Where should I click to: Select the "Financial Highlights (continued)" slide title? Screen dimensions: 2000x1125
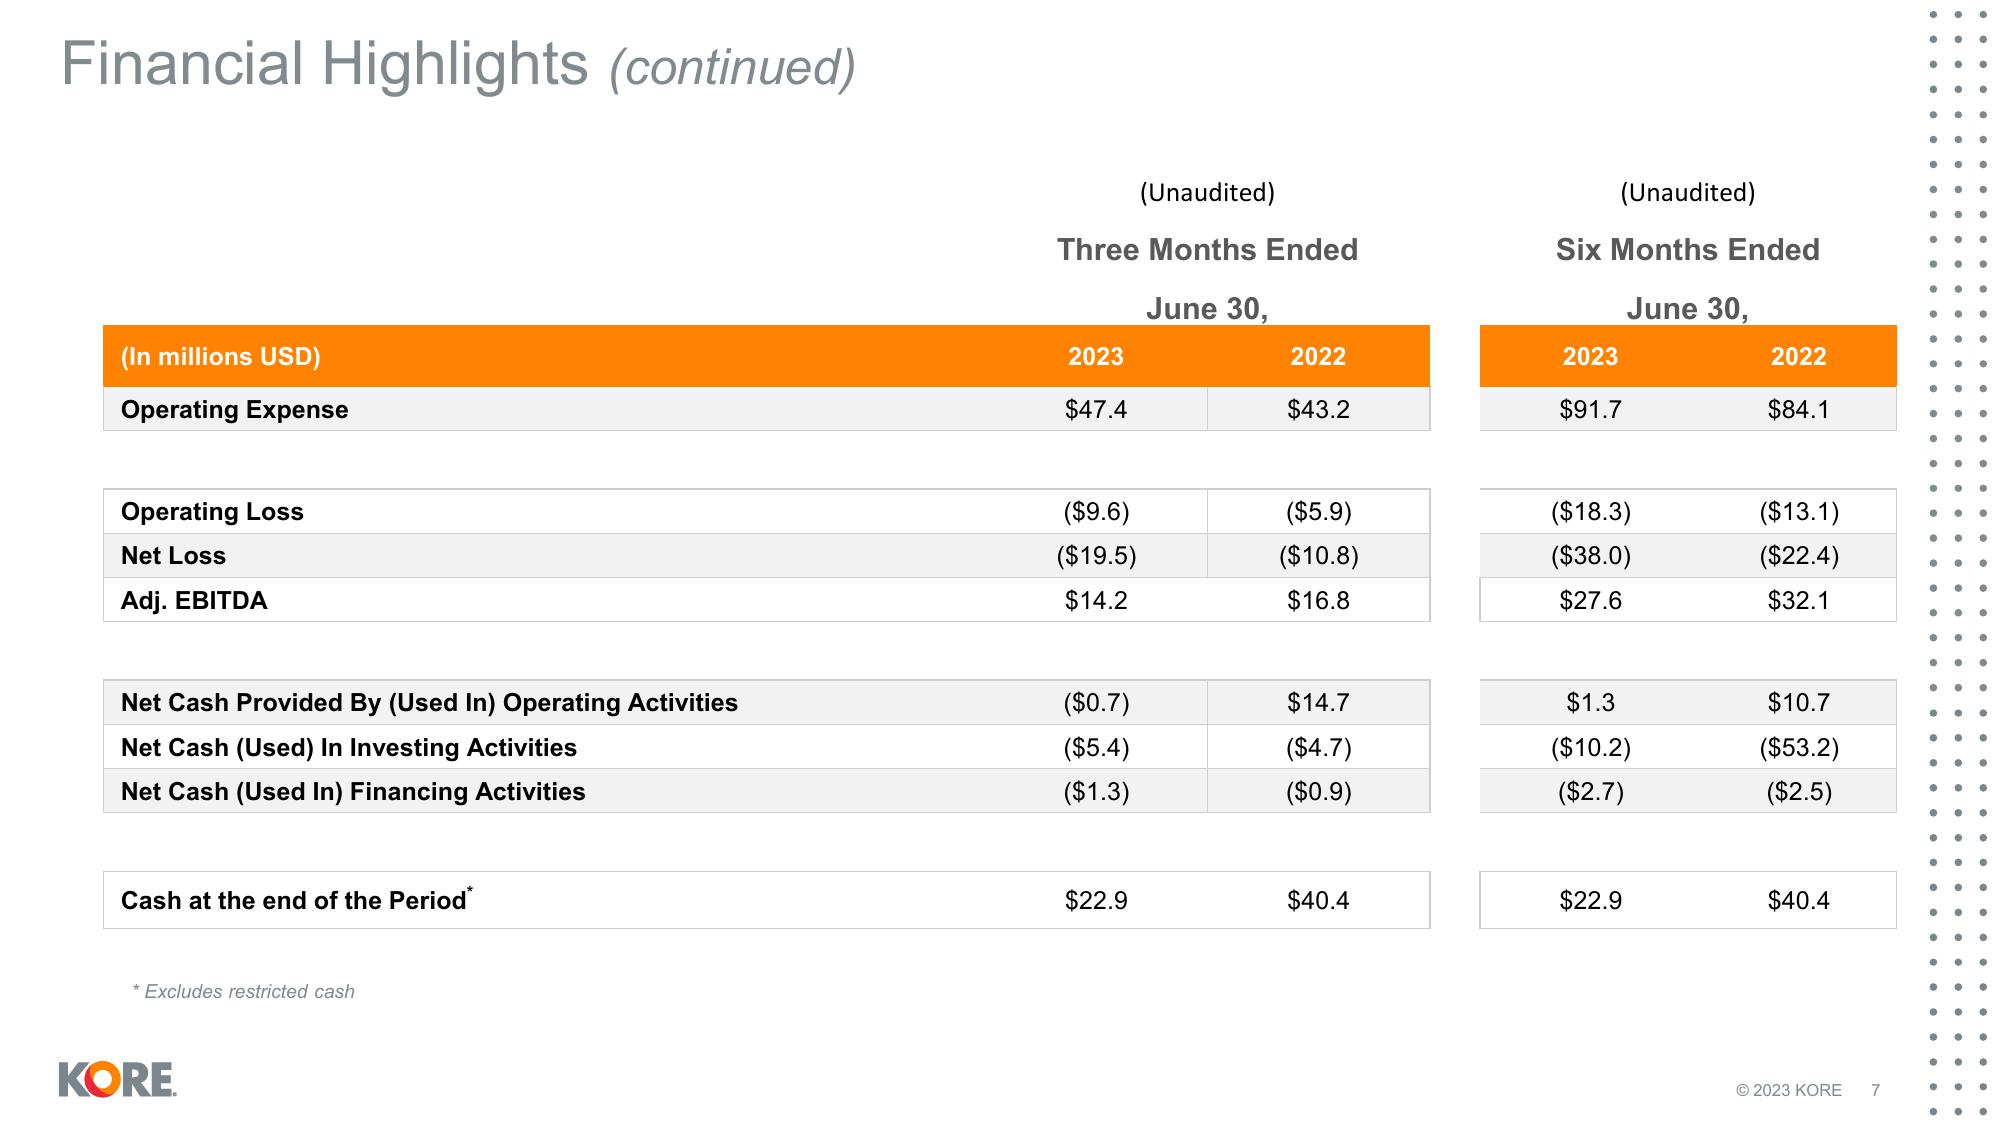(458, 65)
